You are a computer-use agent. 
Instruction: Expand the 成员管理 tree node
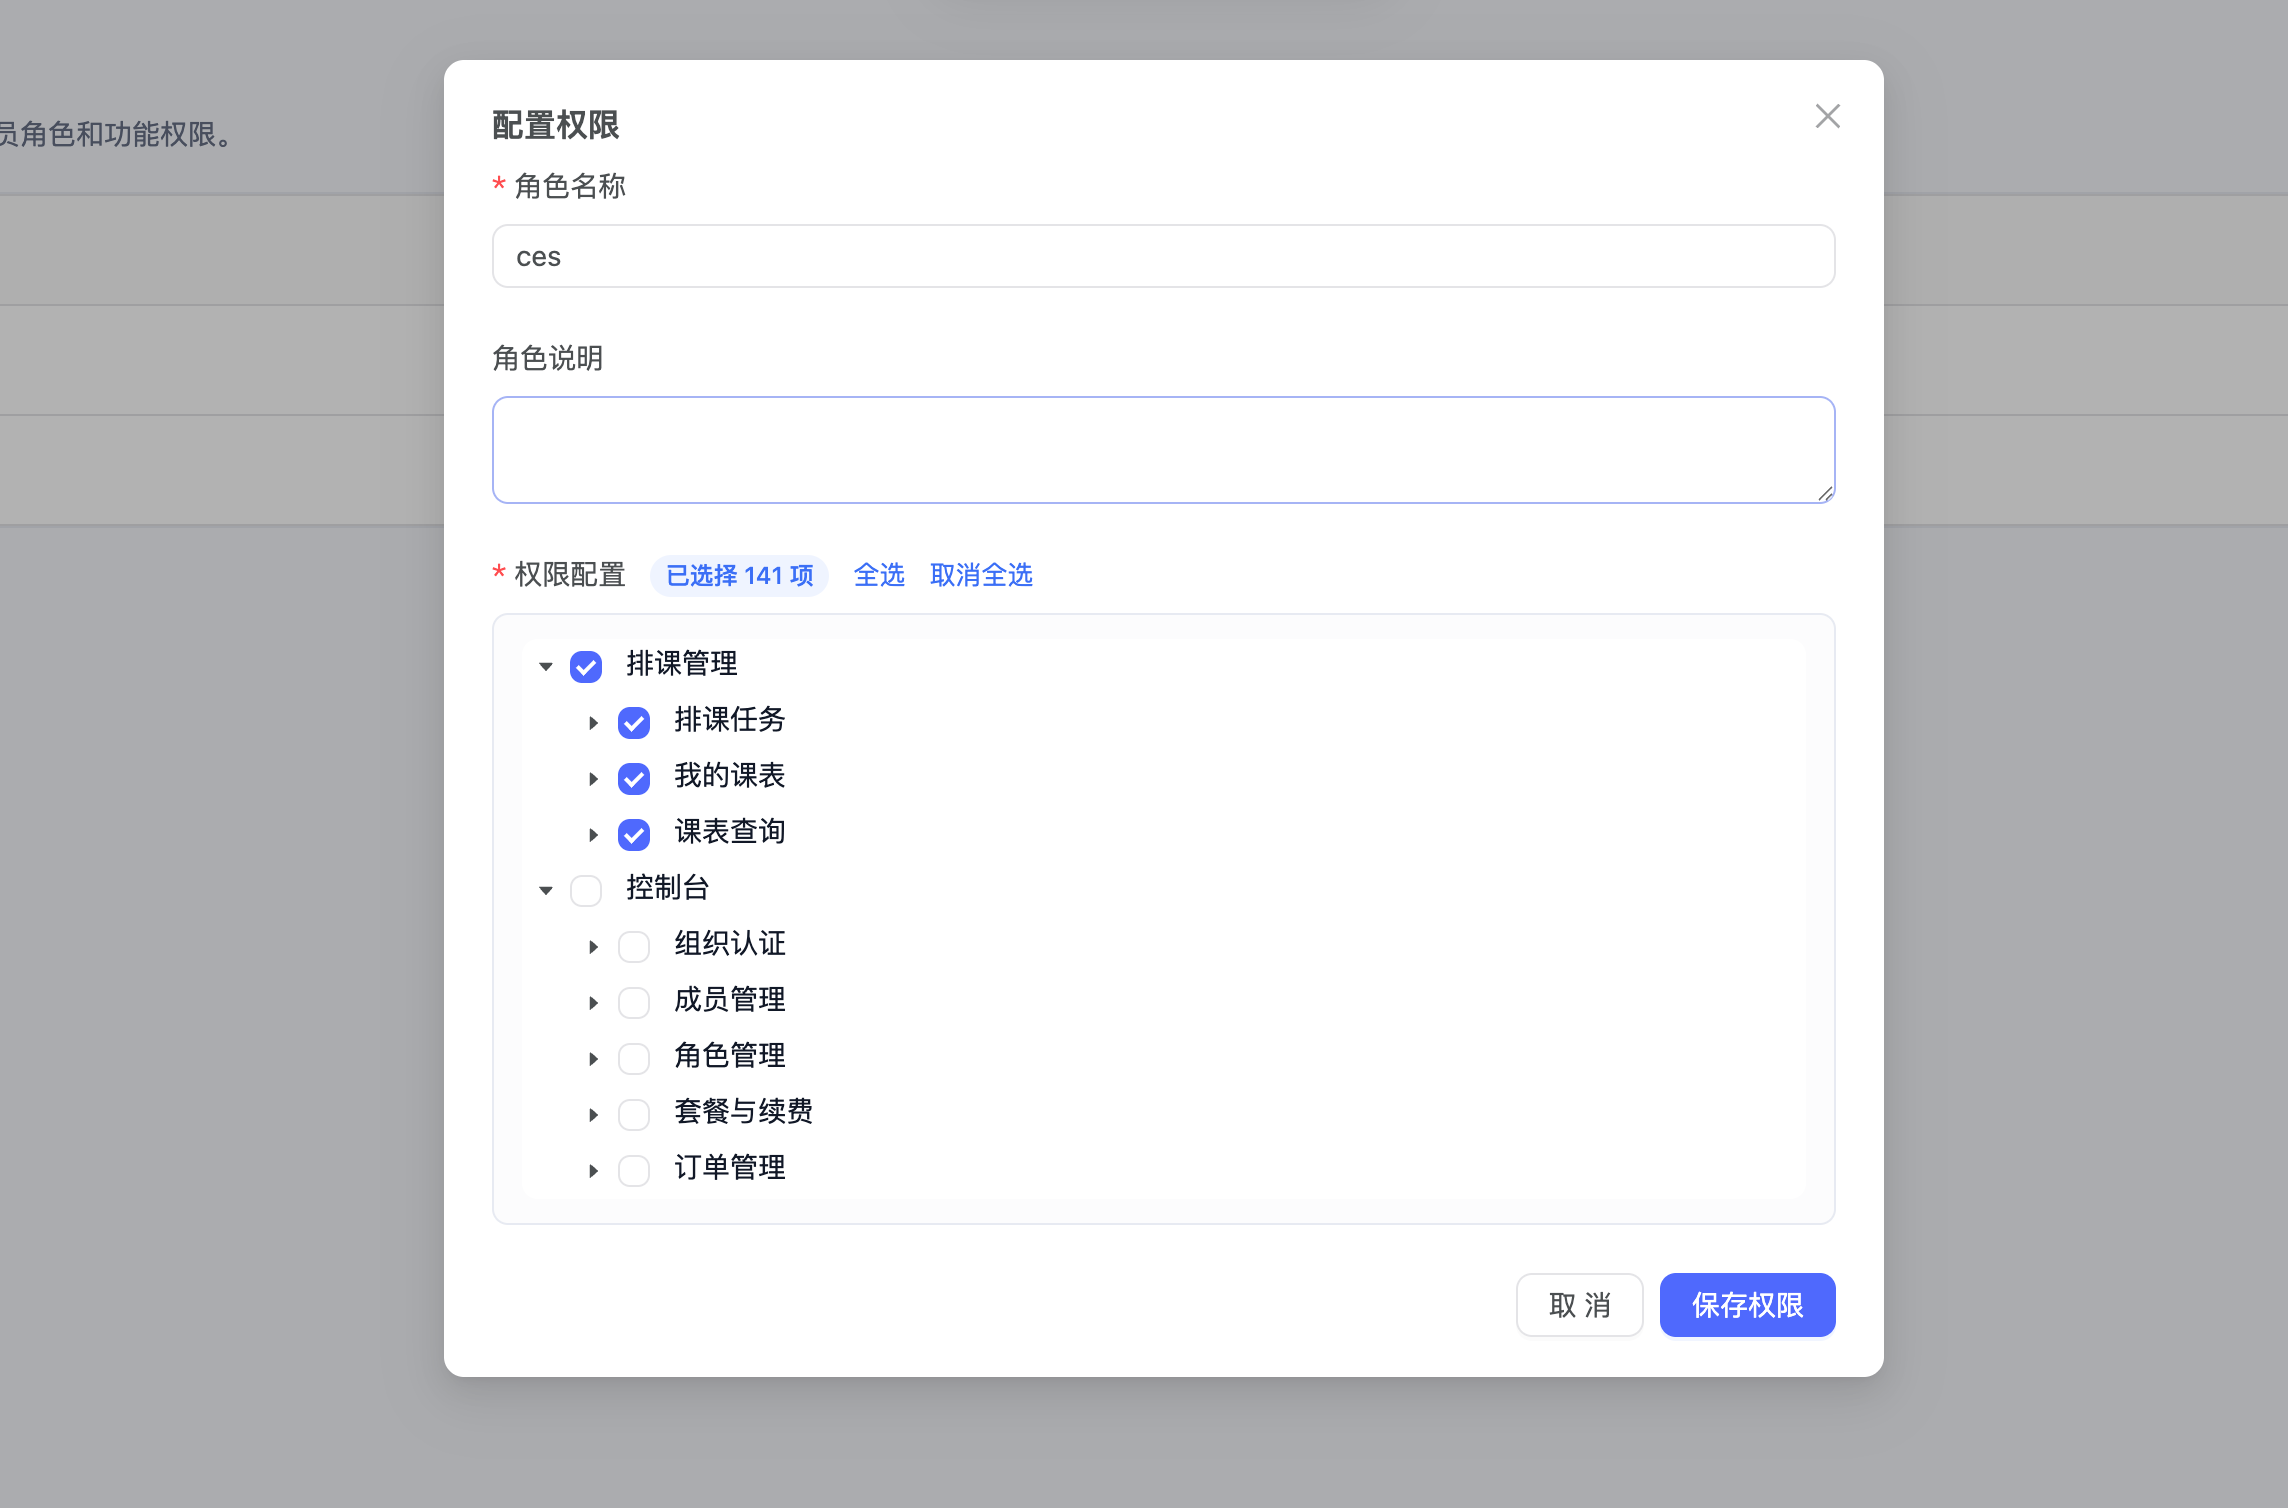(x=594, y=1002)
